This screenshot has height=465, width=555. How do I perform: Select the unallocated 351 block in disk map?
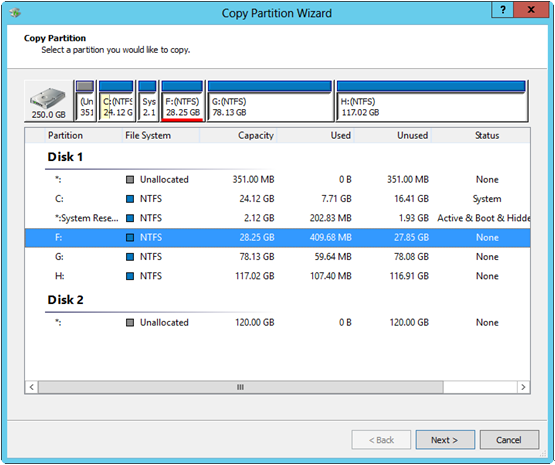(85, 101)
